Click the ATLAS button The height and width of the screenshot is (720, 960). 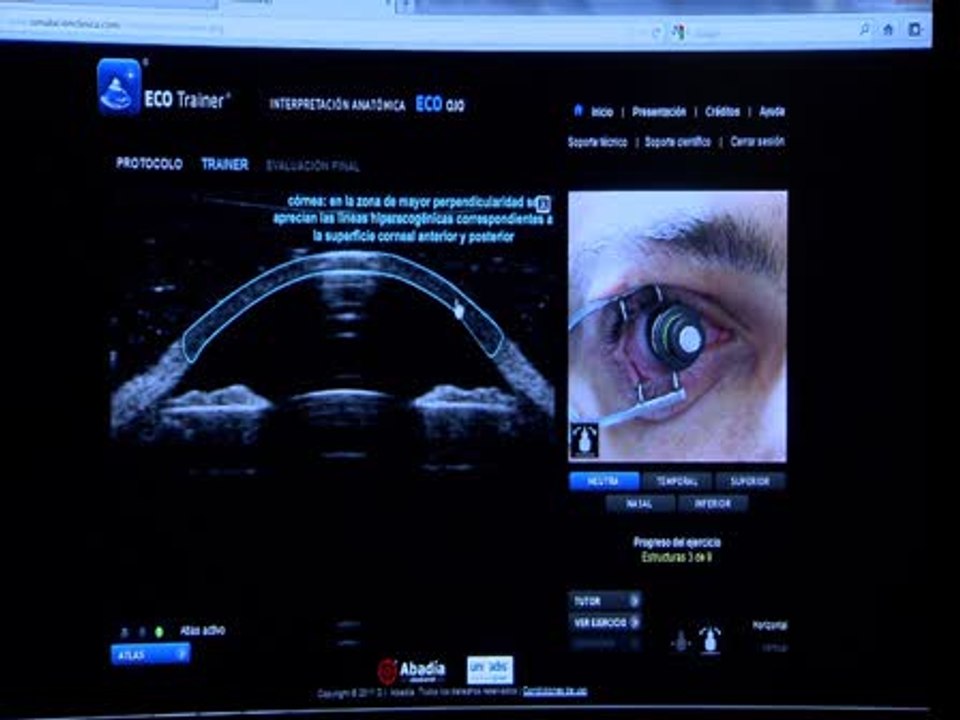[151, 654]
